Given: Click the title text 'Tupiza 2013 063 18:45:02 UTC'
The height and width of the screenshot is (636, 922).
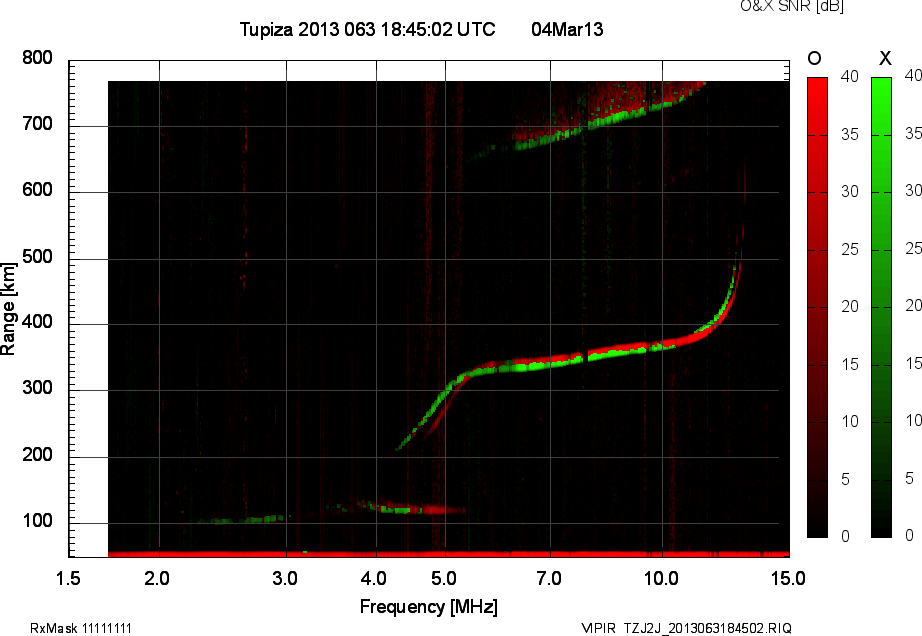Looking at the screenshot, I should pyautogui.click(x=368, y=29).
